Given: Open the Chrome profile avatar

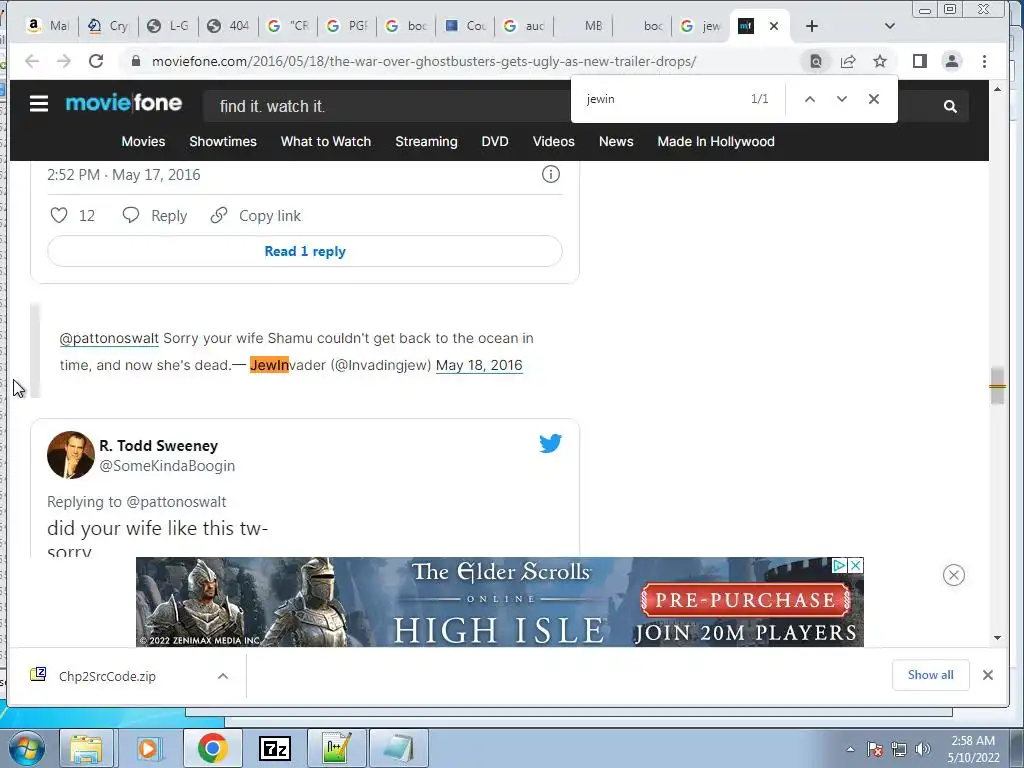Looking at the screenshot, I should point(952,61).
